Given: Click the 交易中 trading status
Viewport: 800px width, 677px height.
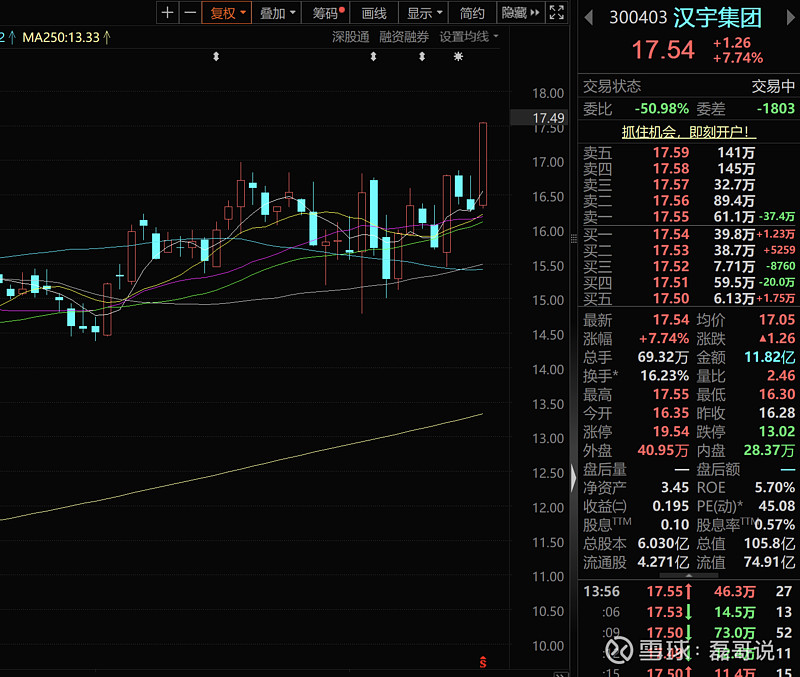Looking at the screenshot, I should [x=773, y=86].
